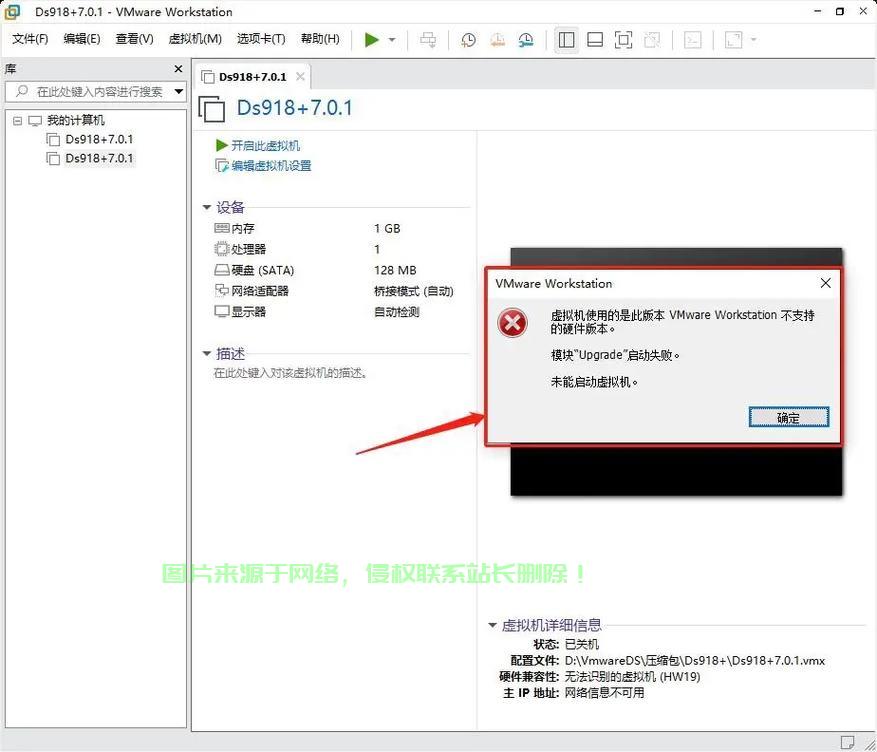Click the configuration file path text

click(695, 661)
